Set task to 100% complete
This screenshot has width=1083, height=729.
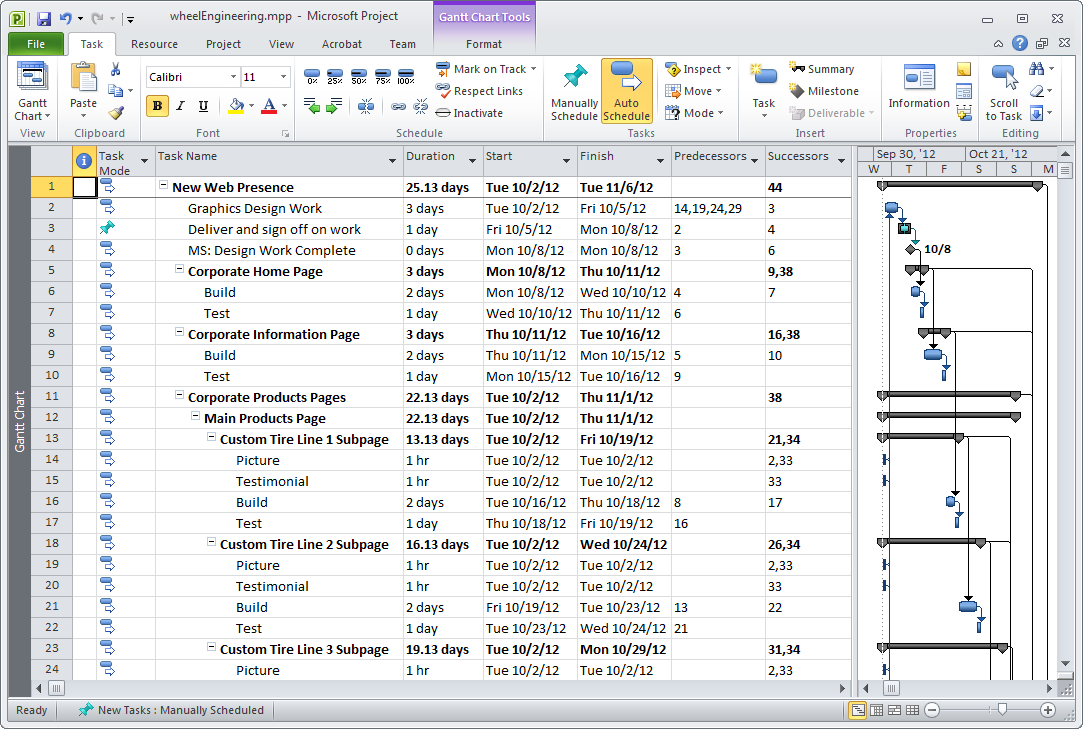[406, 77]
